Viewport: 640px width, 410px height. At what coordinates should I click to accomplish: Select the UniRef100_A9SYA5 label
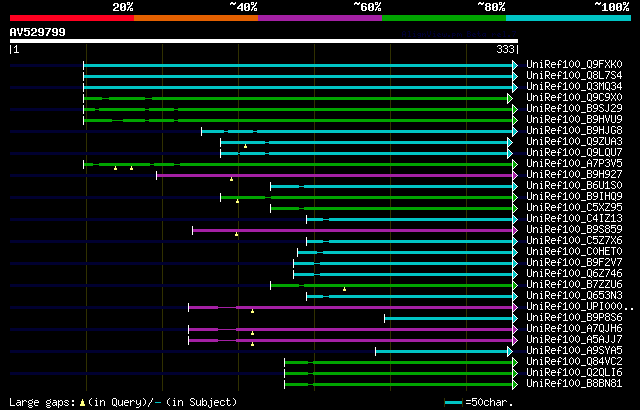[x=574, y=351]
